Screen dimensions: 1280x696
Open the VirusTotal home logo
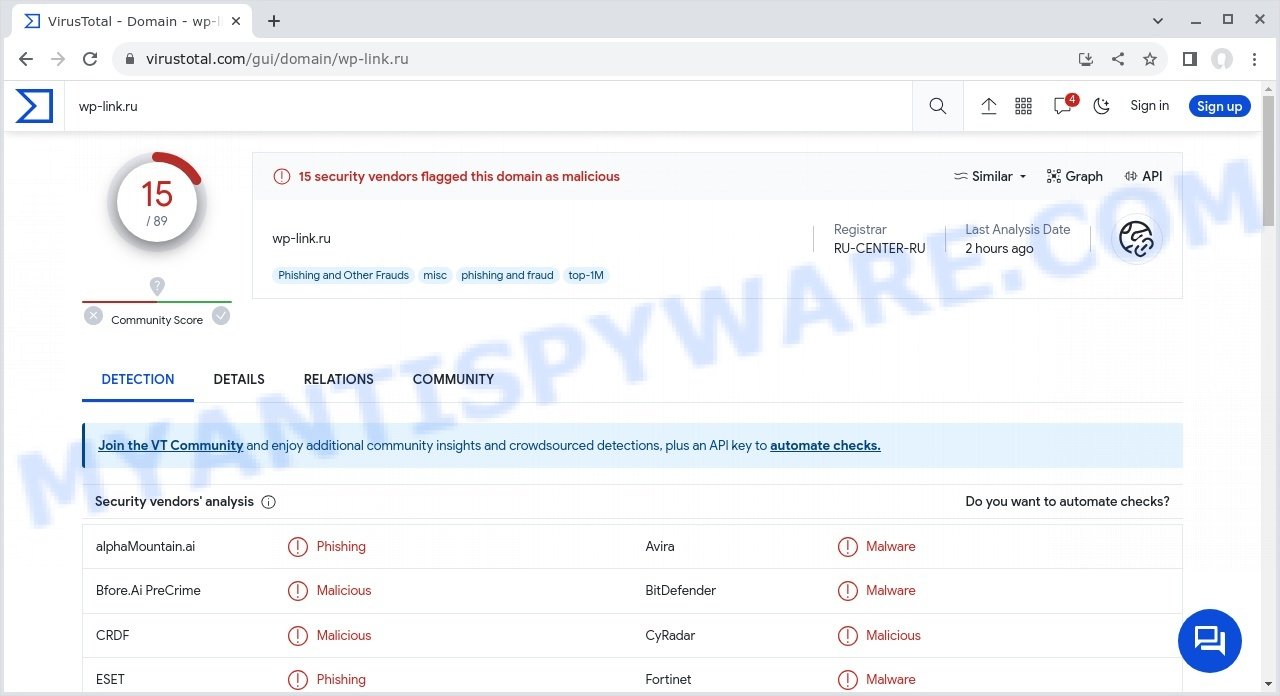click(34, 106)
